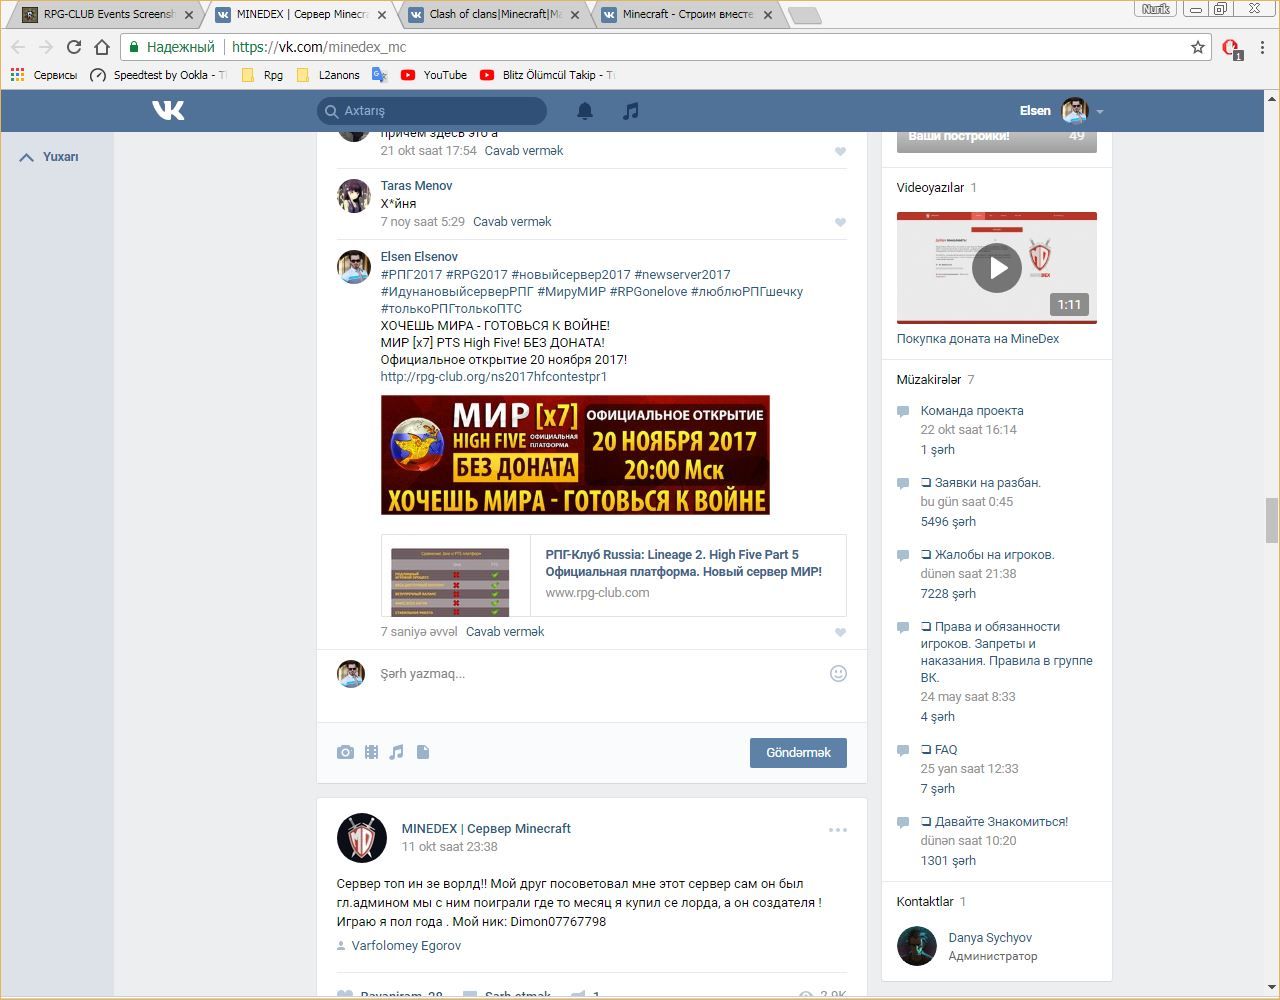Open the MINEDEX post options dots
The height and width of the screenshot is (1000, 1280).
pos(838,830)
